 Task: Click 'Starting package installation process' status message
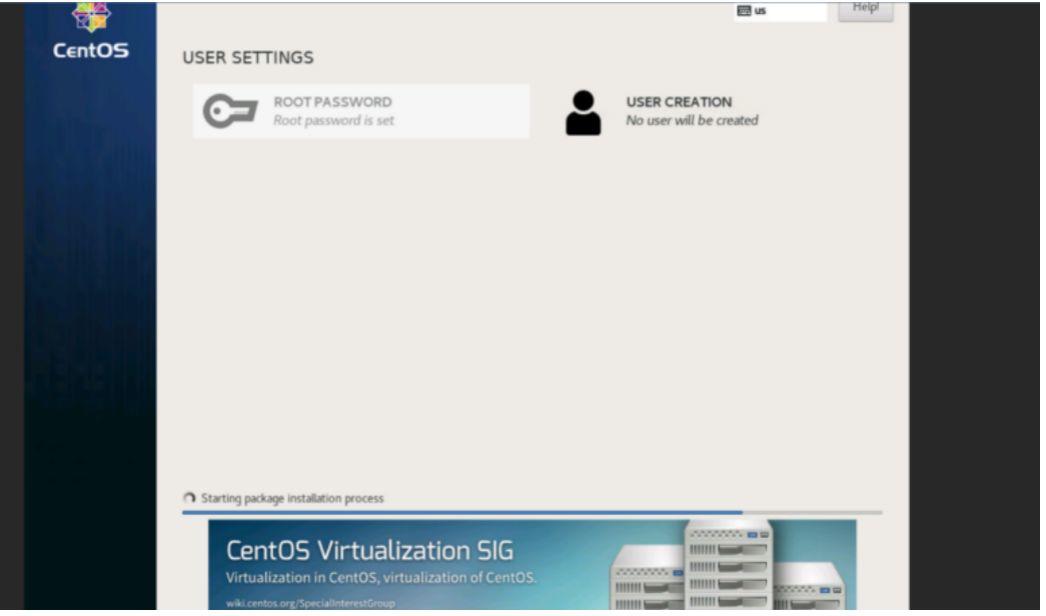[x=292, y=498]
